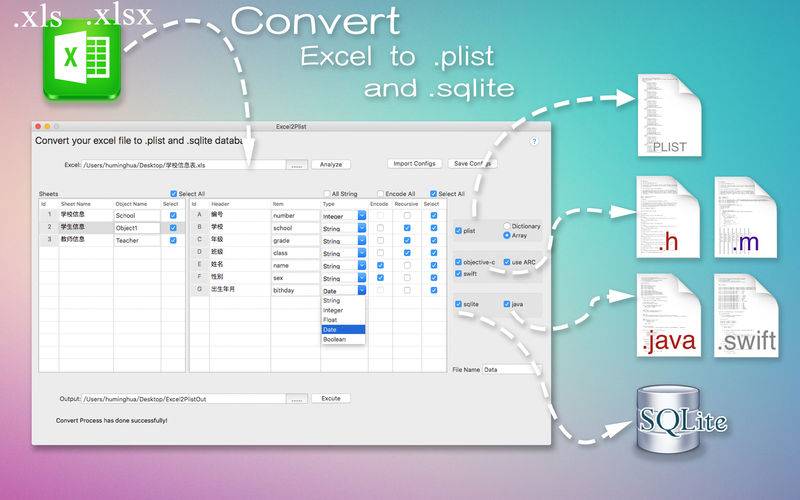Image resolution: width=800 pixels, height=500 pixels.
Task: Toggle the columns Select All checkbox
Action: tap(433, 194)
